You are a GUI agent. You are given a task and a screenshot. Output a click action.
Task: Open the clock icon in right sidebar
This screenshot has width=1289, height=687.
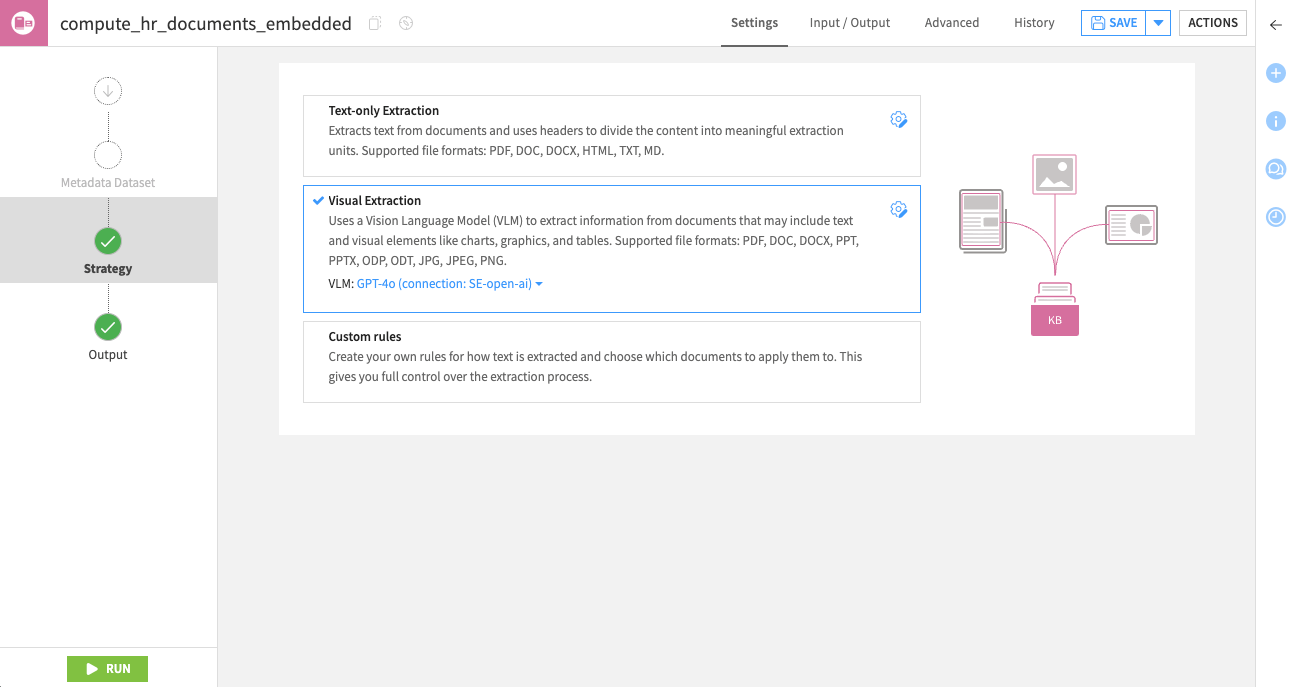pyautogui.click(x=1275, y=217)
